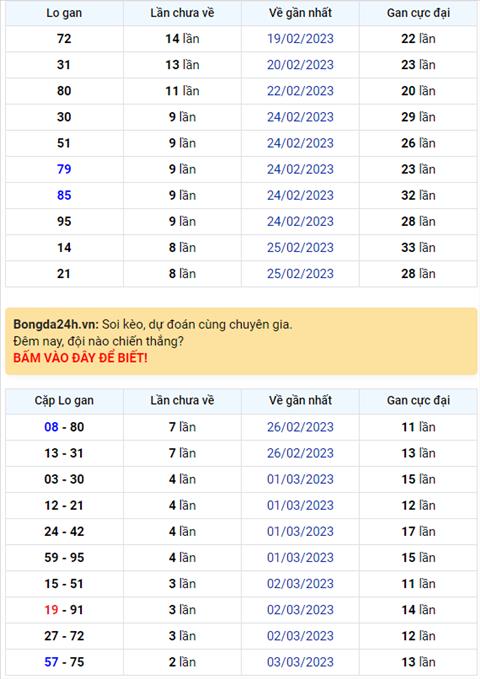Open the 22/02/2023 date link
Screen dimensions: 480x679
(300, 91)
